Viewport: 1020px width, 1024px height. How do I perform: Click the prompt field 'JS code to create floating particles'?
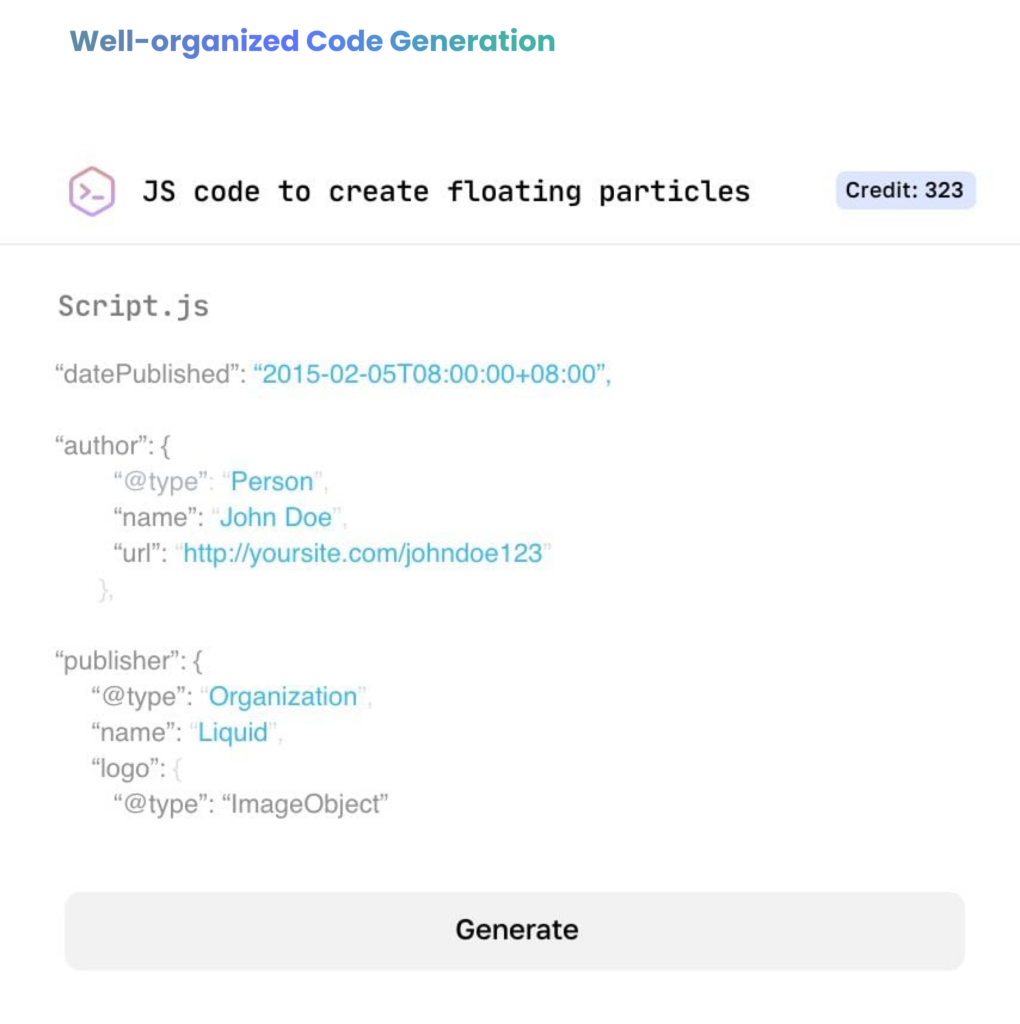pyautogui.click(x=446, y=191)
